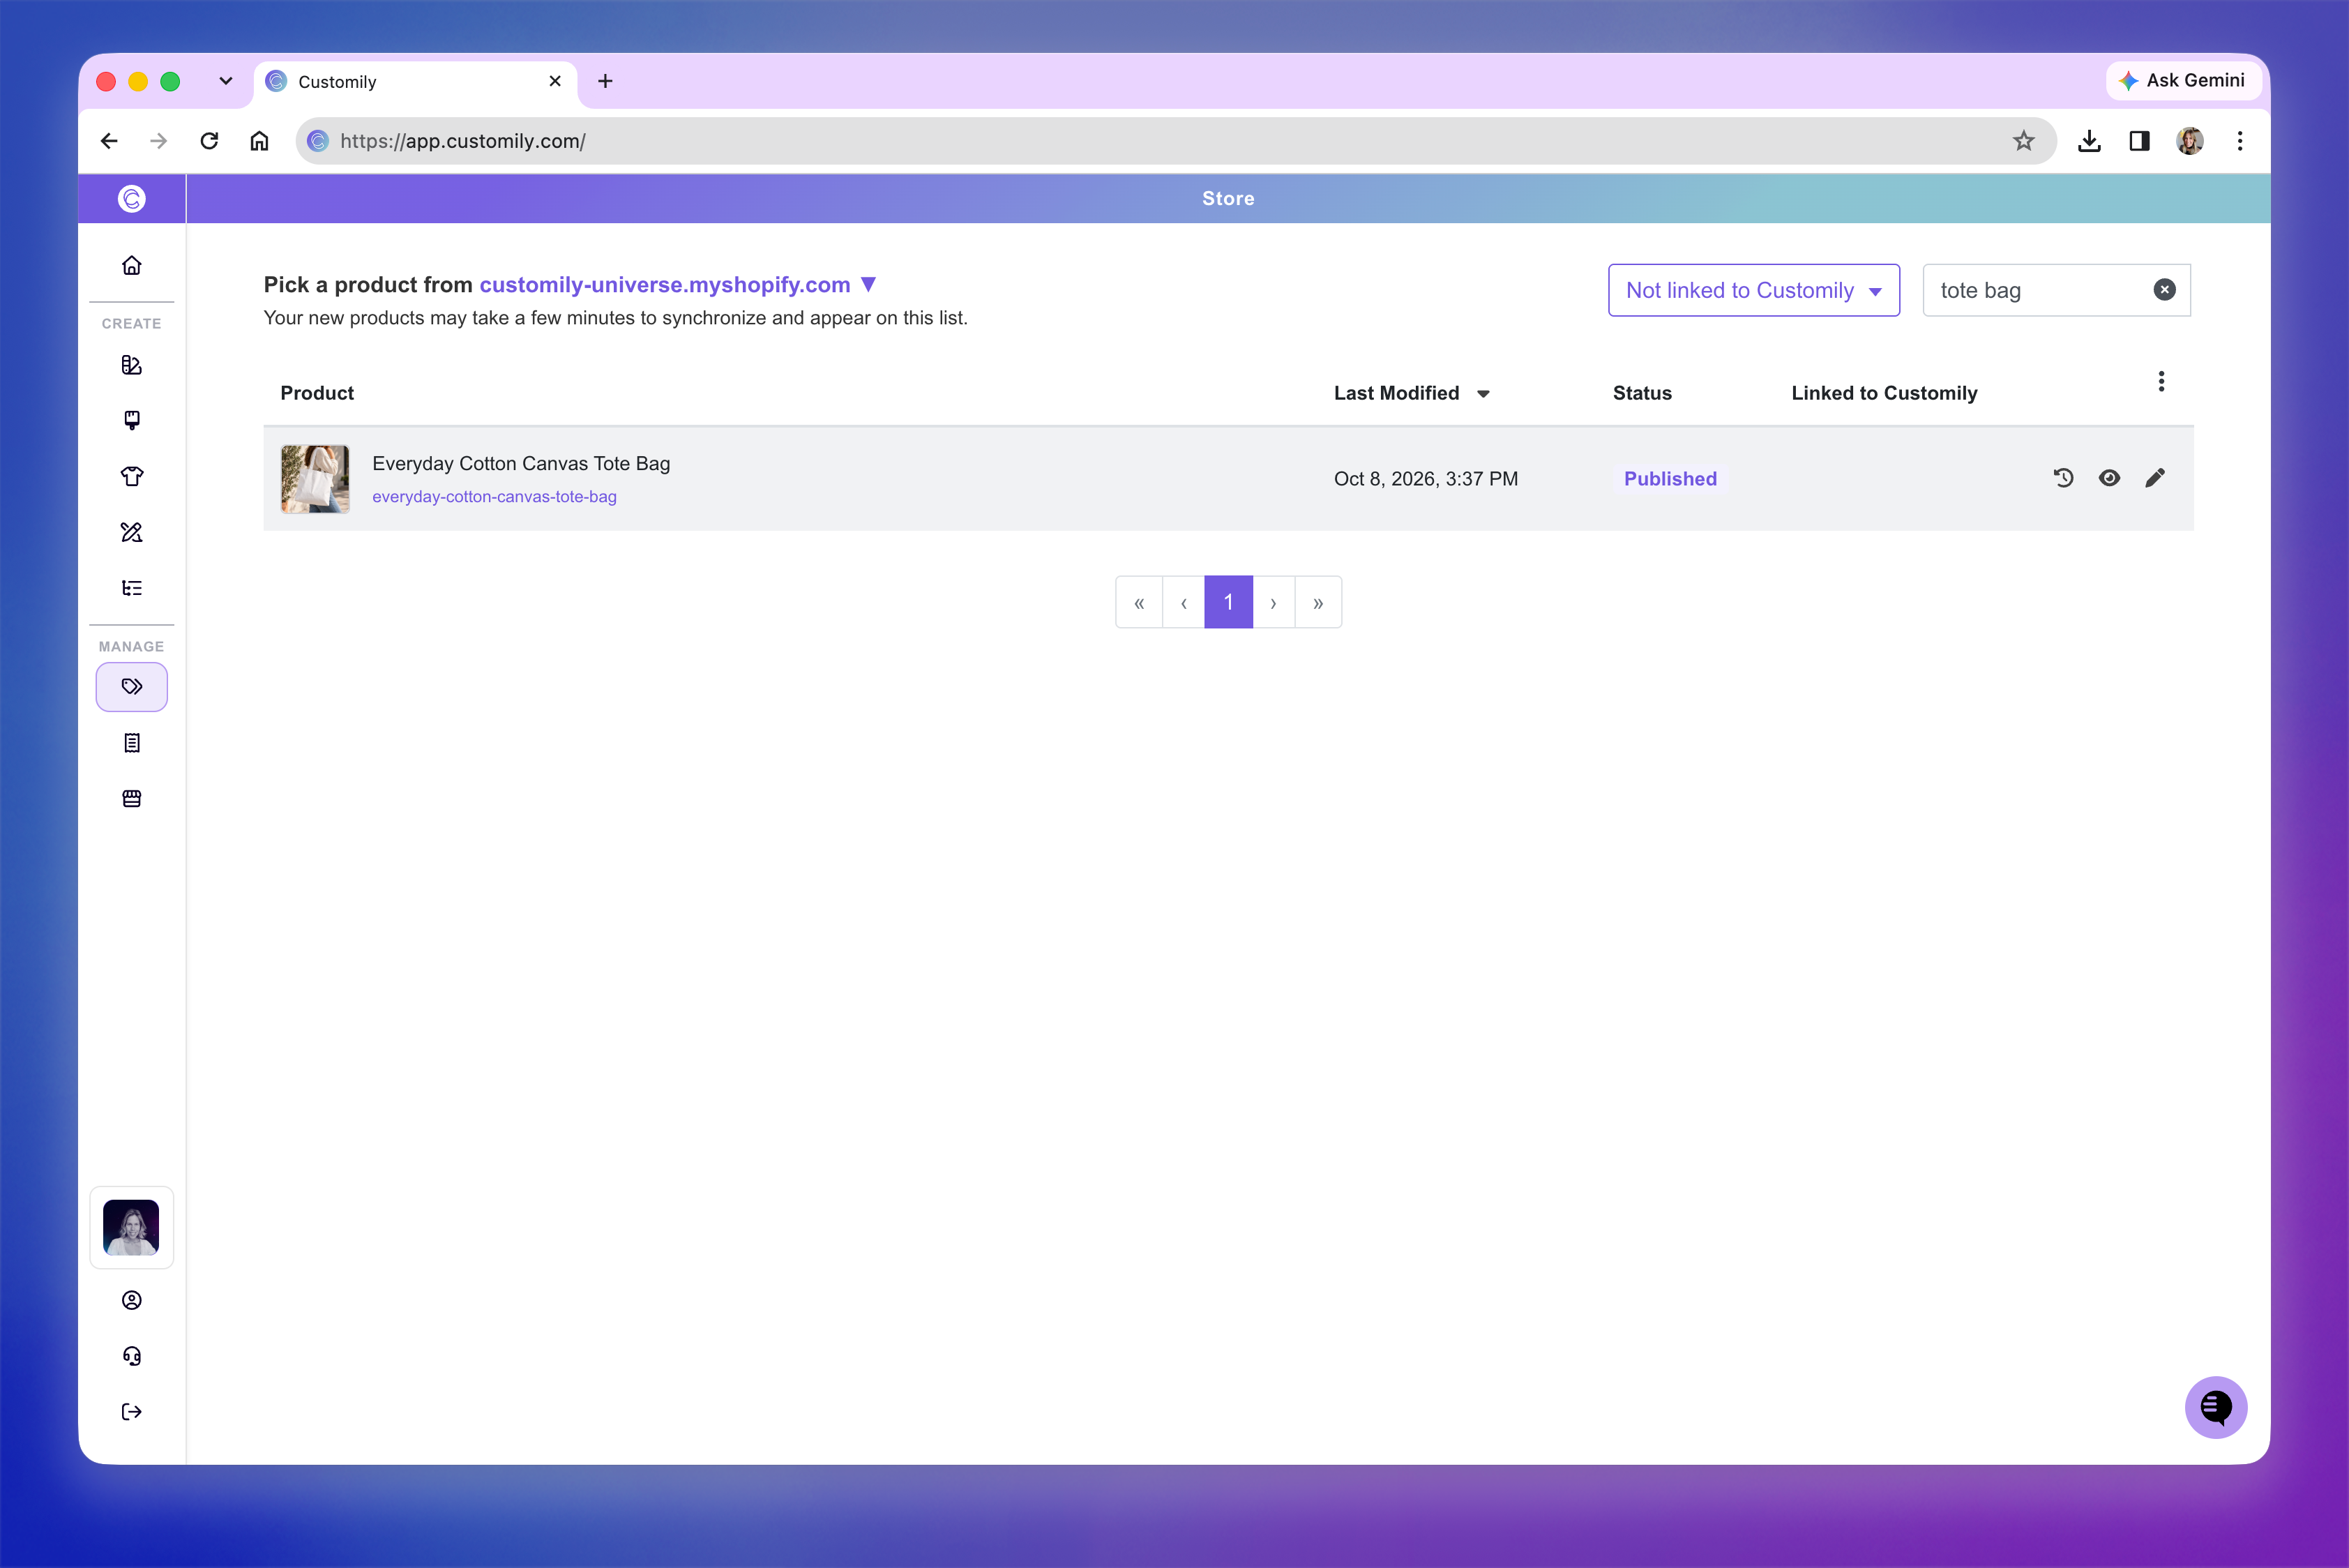Viewport: 2349px width, 1568px height.
Task: Open the options list icon under CREATE
Action: coord(131,588)
